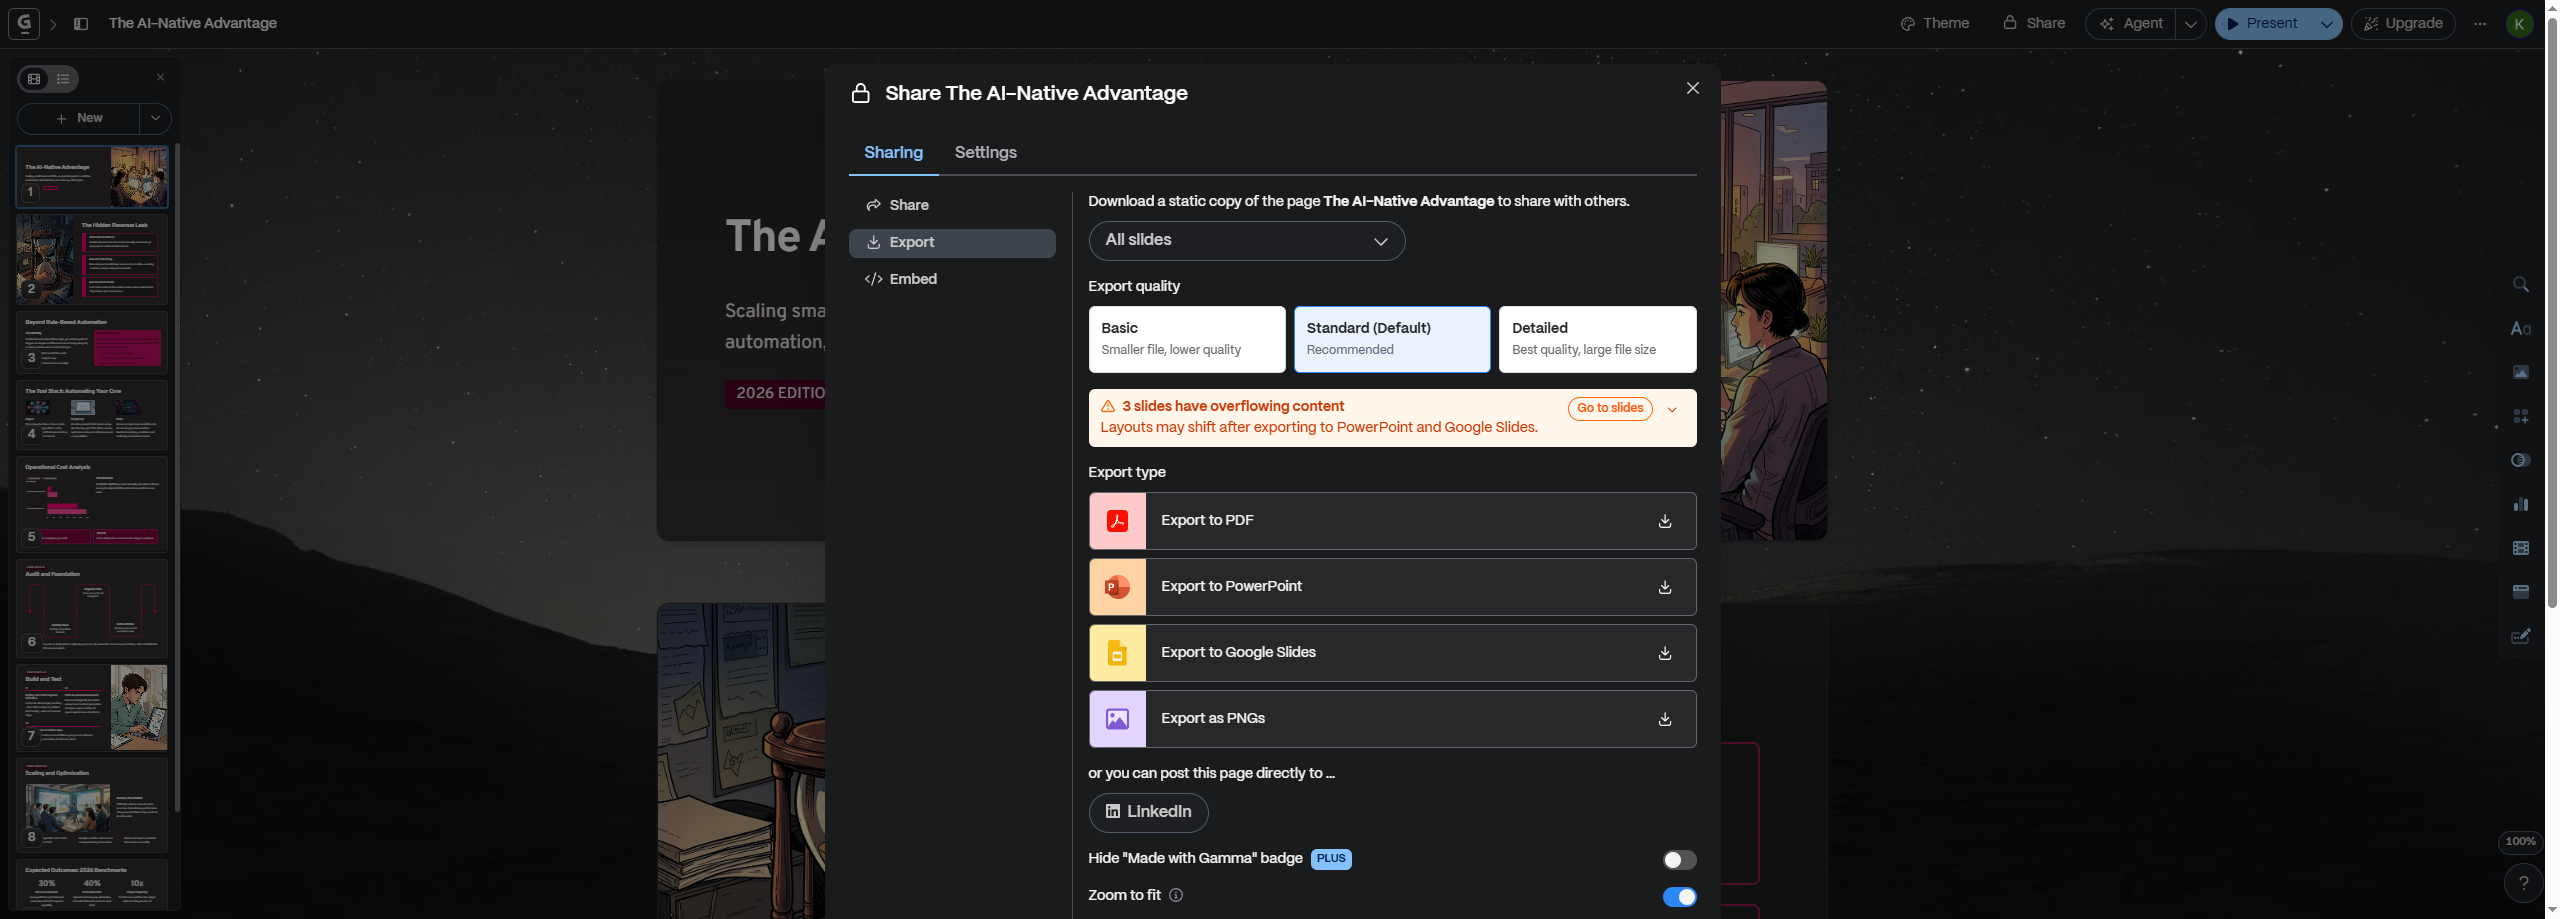Select the Share menu item
Screen dimensions: 2560x919
[x=952, y=205]
